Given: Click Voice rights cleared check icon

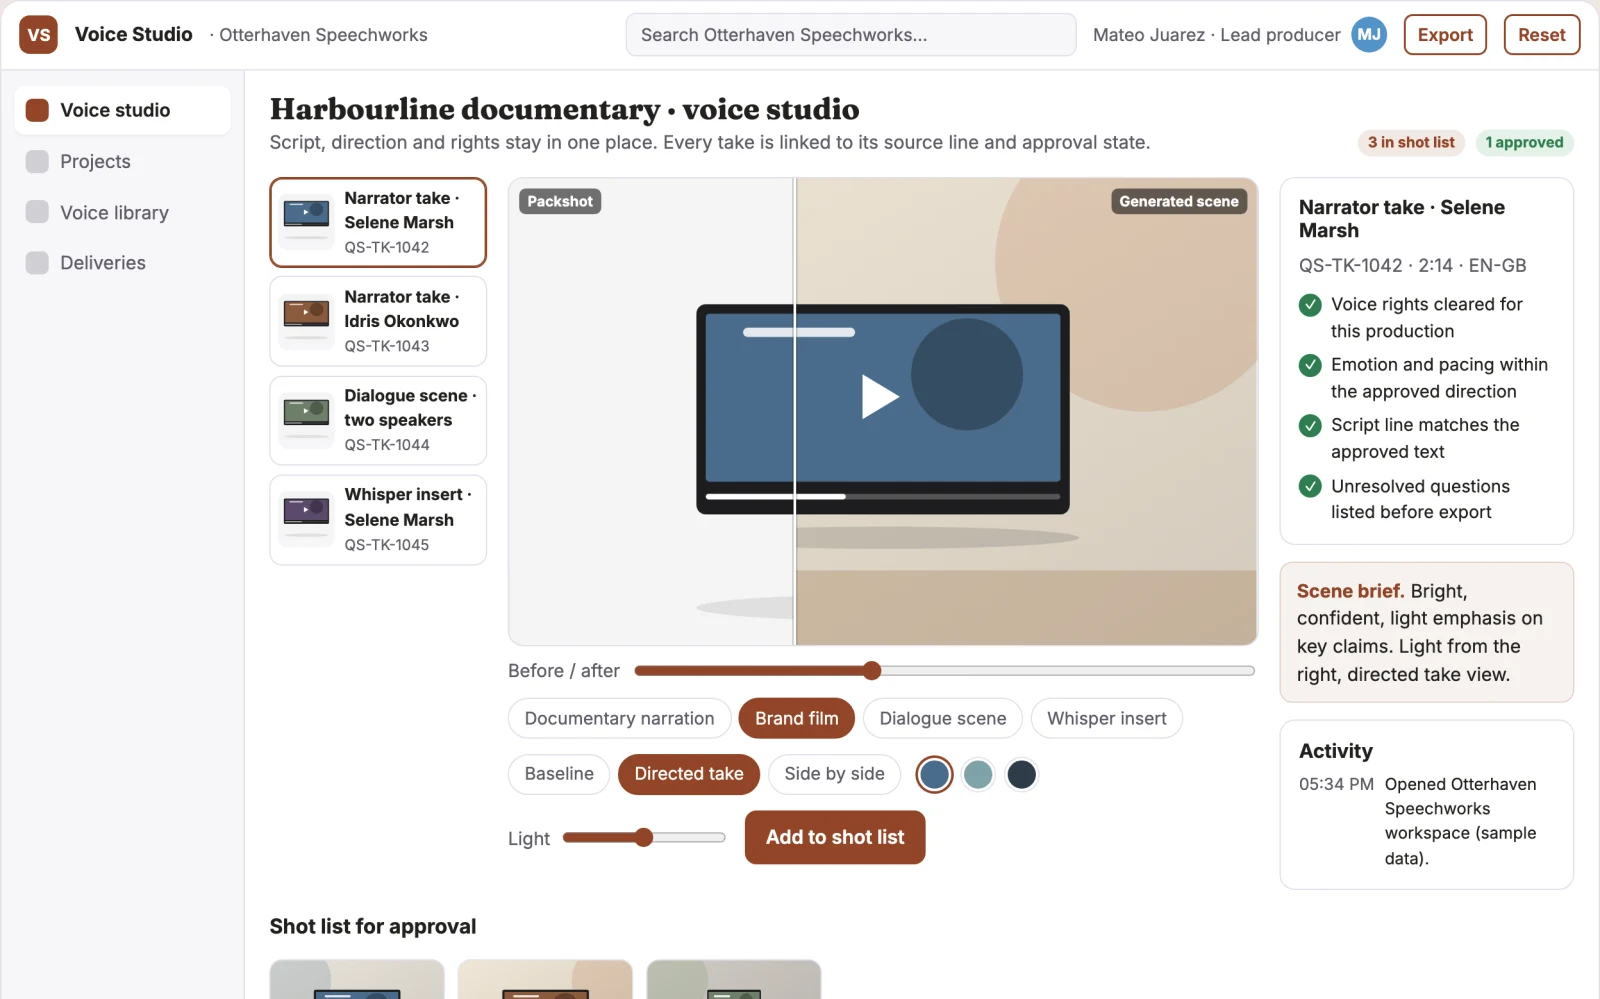Looking at the screenshot, I should 1310,305.
